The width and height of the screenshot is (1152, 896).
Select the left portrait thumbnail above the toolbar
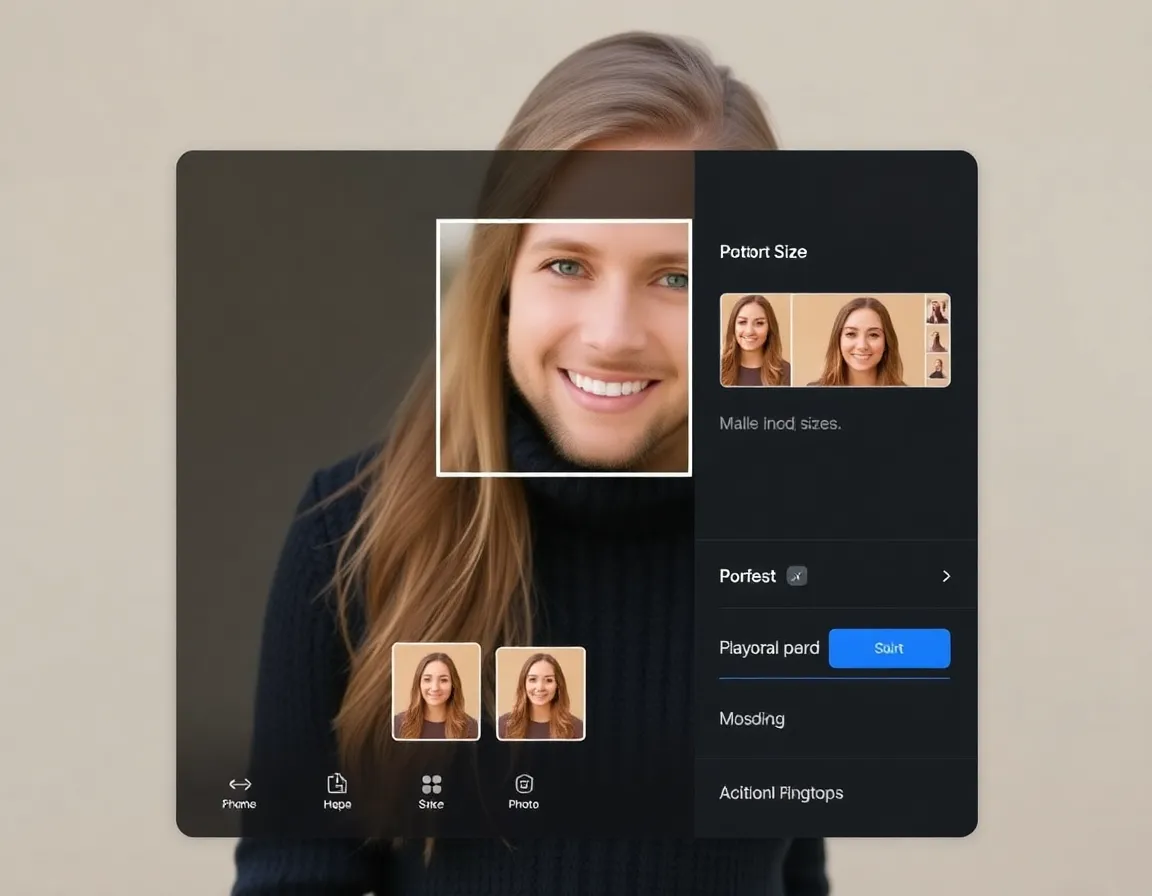click(x=436, y=692)
